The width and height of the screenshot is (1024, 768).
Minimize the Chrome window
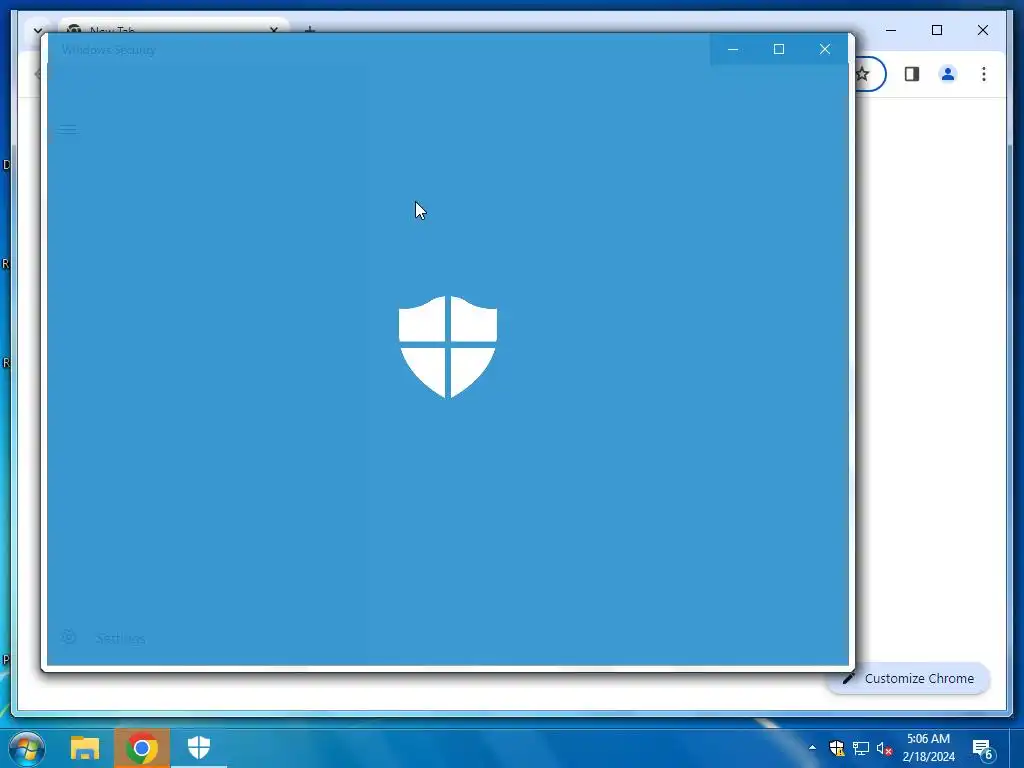point(891,30)
